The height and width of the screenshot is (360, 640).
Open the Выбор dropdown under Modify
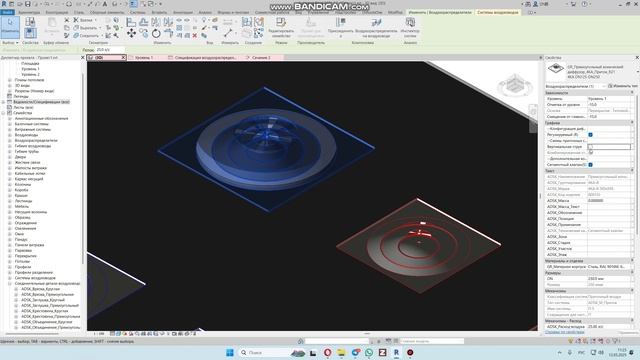tap(11, 42)
